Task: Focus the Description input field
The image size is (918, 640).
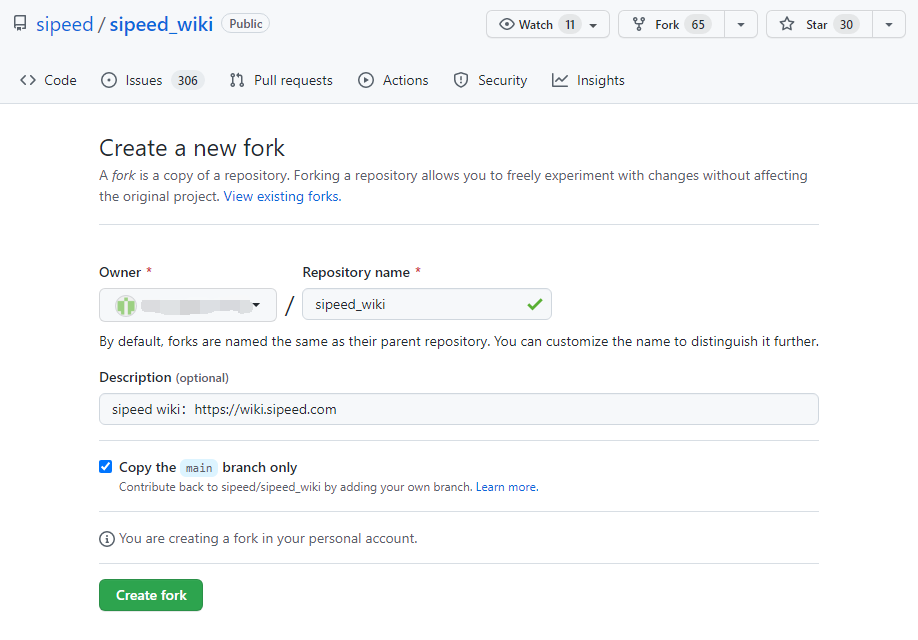Action: (x=459, y=409)
